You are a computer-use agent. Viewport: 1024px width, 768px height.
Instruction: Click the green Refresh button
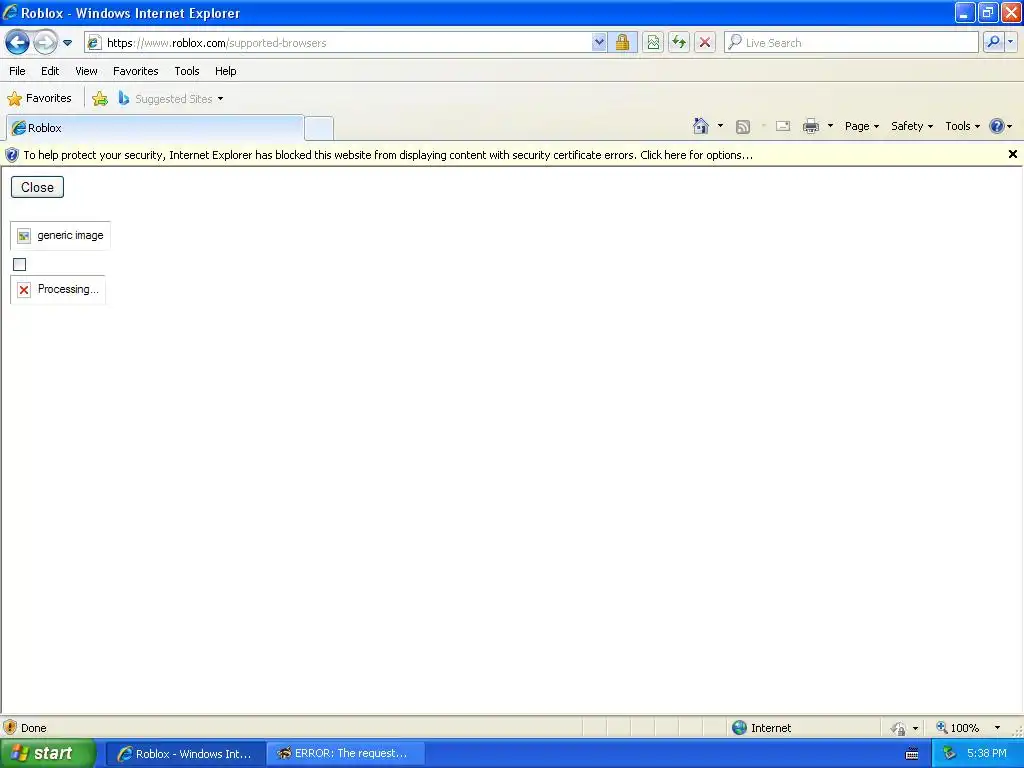679,43
